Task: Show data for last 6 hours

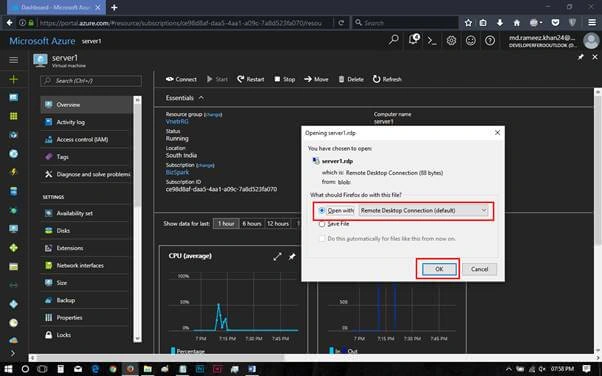Action: point(252,224)
